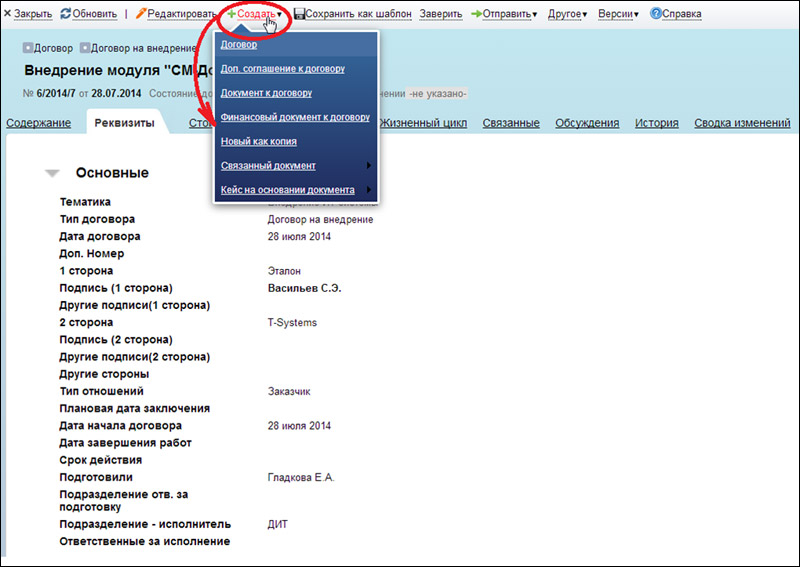Choose Доп. соглашение к договору
The height and width of the screenshot is (567, 800).
click(x=283, y=68)
